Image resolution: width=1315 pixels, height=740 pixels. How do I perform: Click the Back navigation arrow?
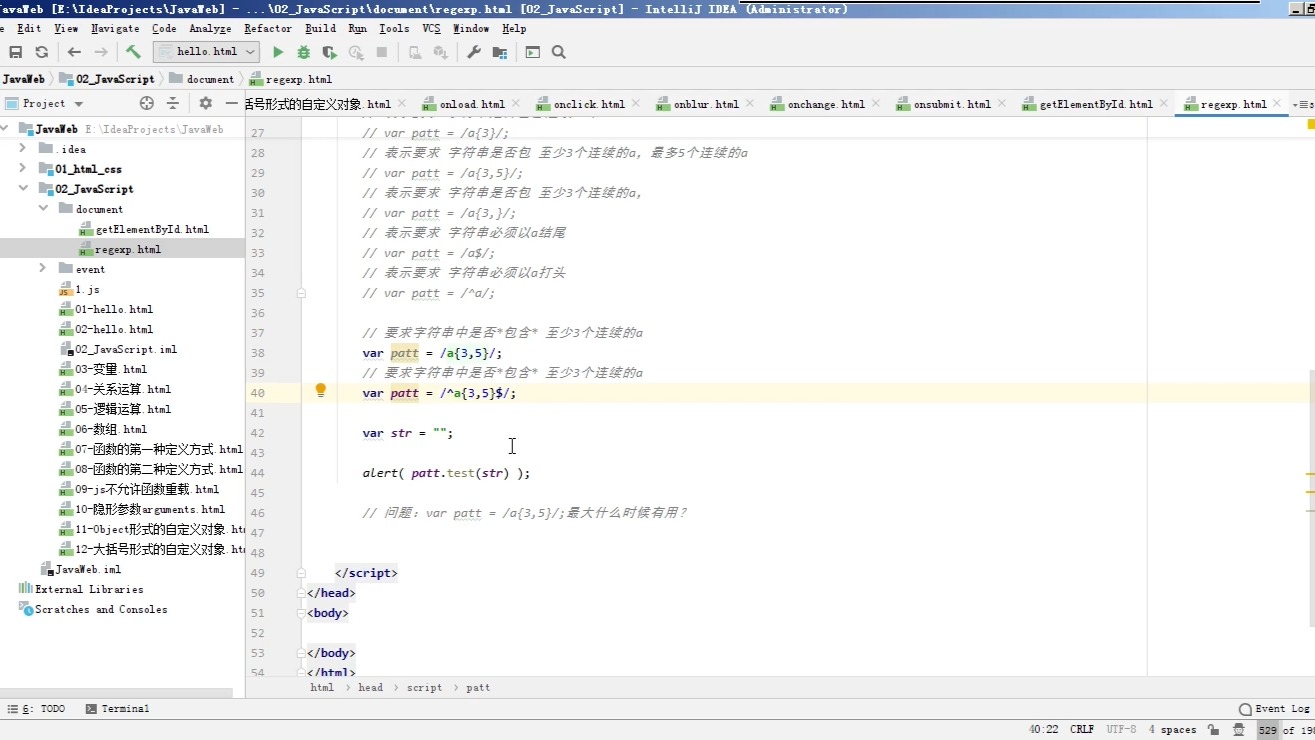(x=74, y=52)
